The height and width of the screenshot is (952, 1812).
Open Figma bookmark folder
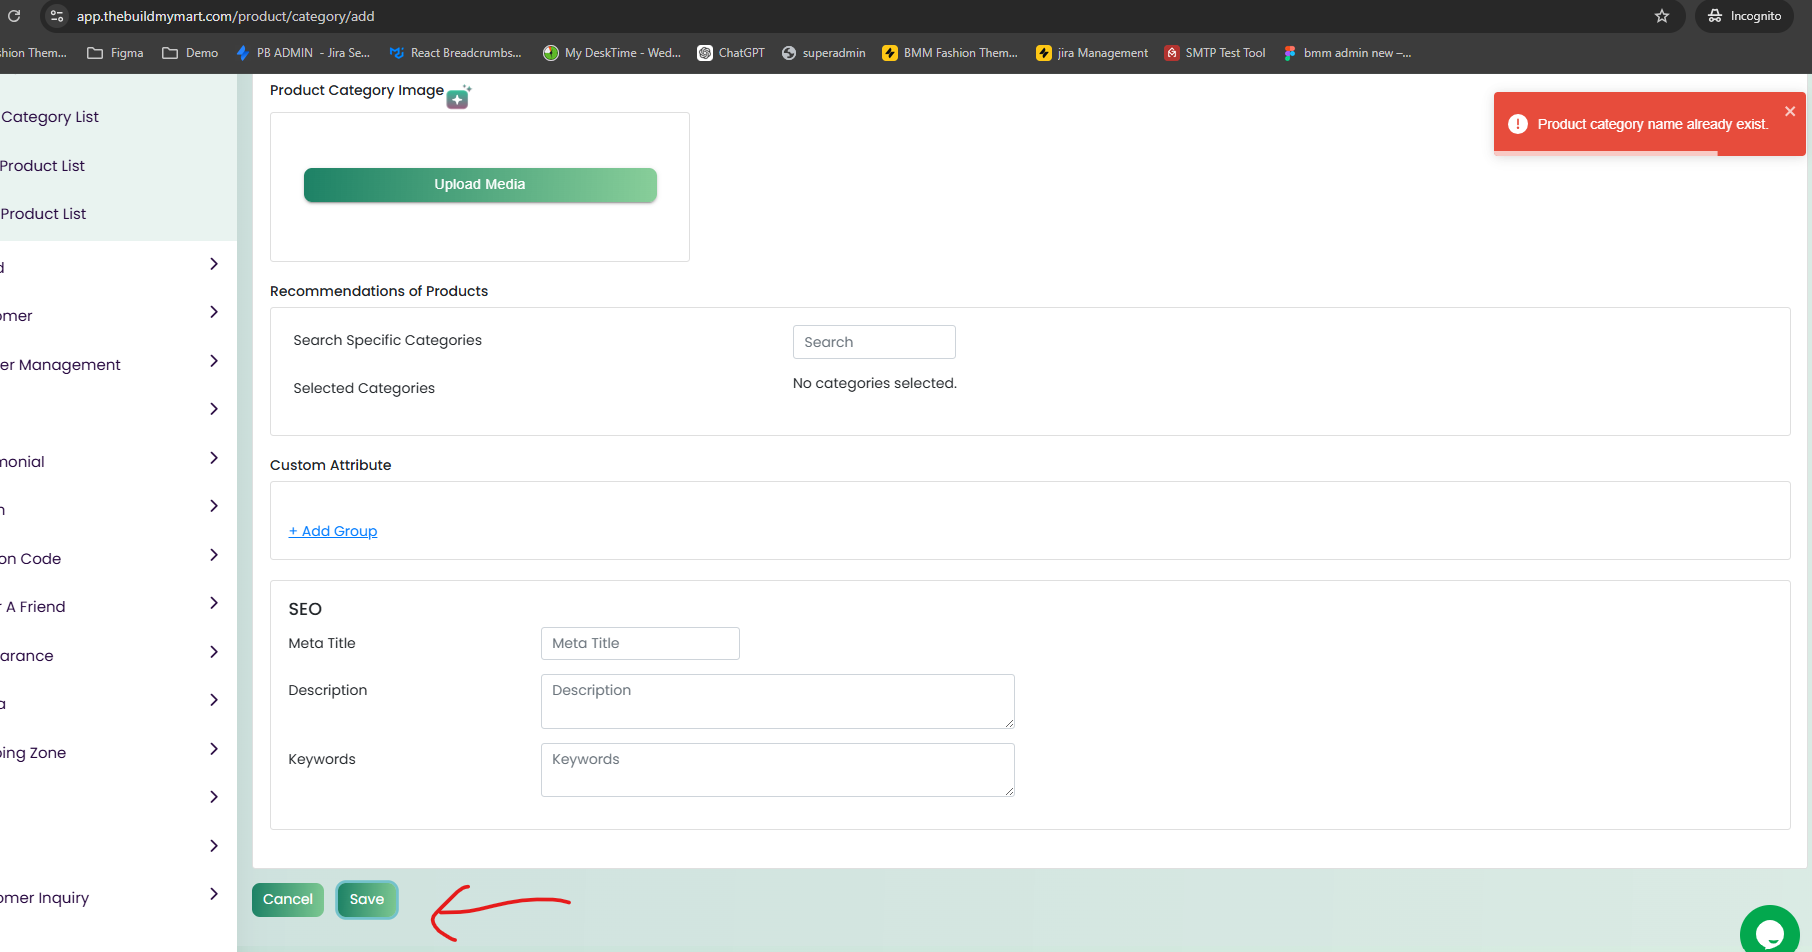pos(115,53)
